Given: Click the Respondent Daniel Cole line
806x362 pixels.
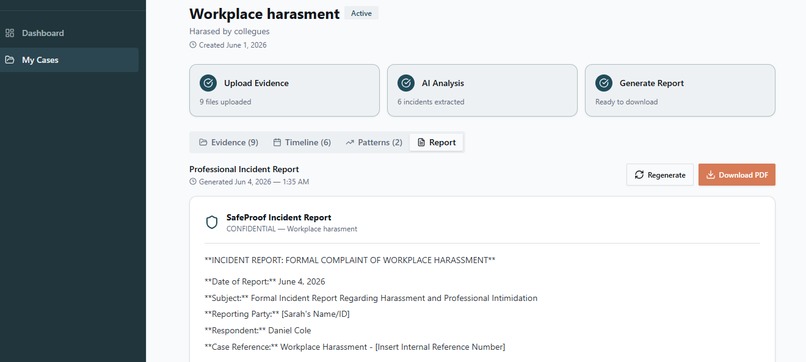Looking at the screenshot, I should (258, 330).
